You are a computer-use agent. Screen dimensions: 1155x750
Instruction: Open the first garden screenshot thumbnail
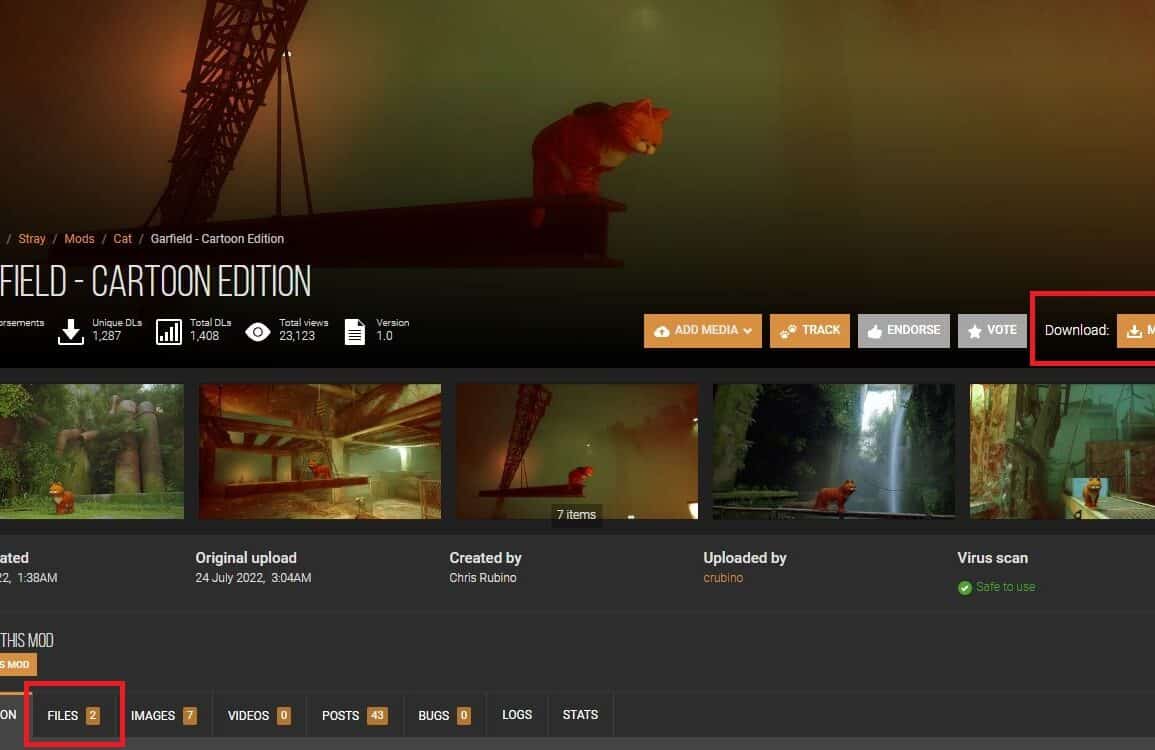pyautogui.click(x=91, y=451)
